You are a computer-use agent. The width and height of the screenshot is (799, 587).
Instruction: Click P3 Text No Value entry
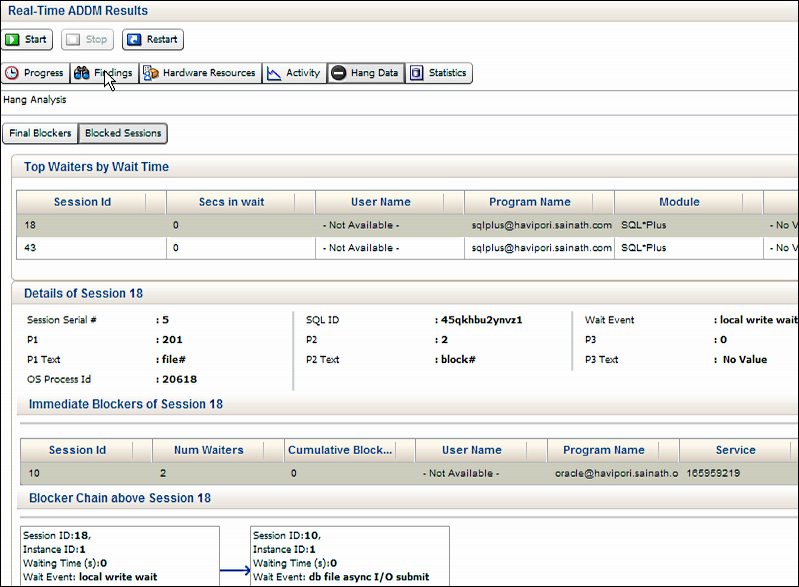744,360
